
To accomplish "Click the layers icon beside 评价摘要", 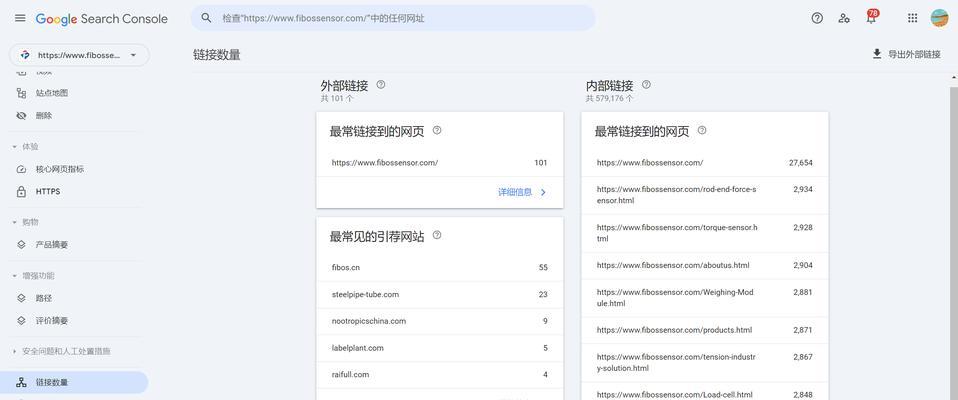I will [x=21, y=321].
